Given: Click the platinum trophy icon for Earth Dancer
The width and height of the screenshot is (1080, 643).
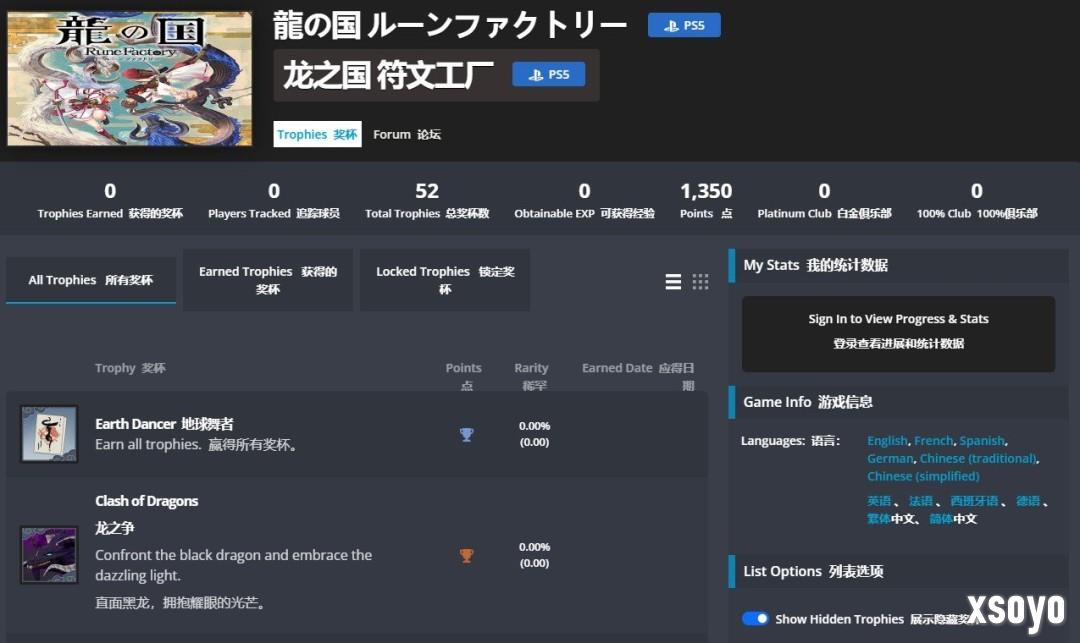Looking at the screenshot, I should pyautogui.click(x=465, y=434).
